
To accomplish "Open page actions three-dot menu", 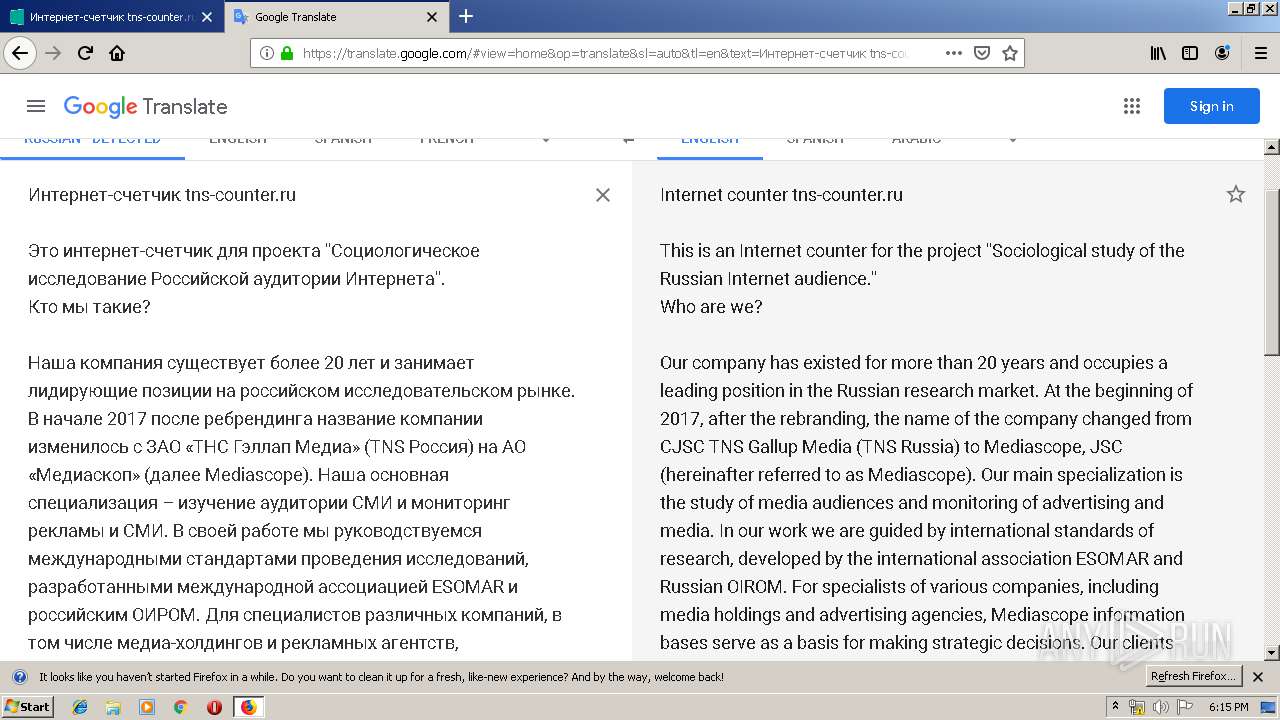I will point(954,53).
